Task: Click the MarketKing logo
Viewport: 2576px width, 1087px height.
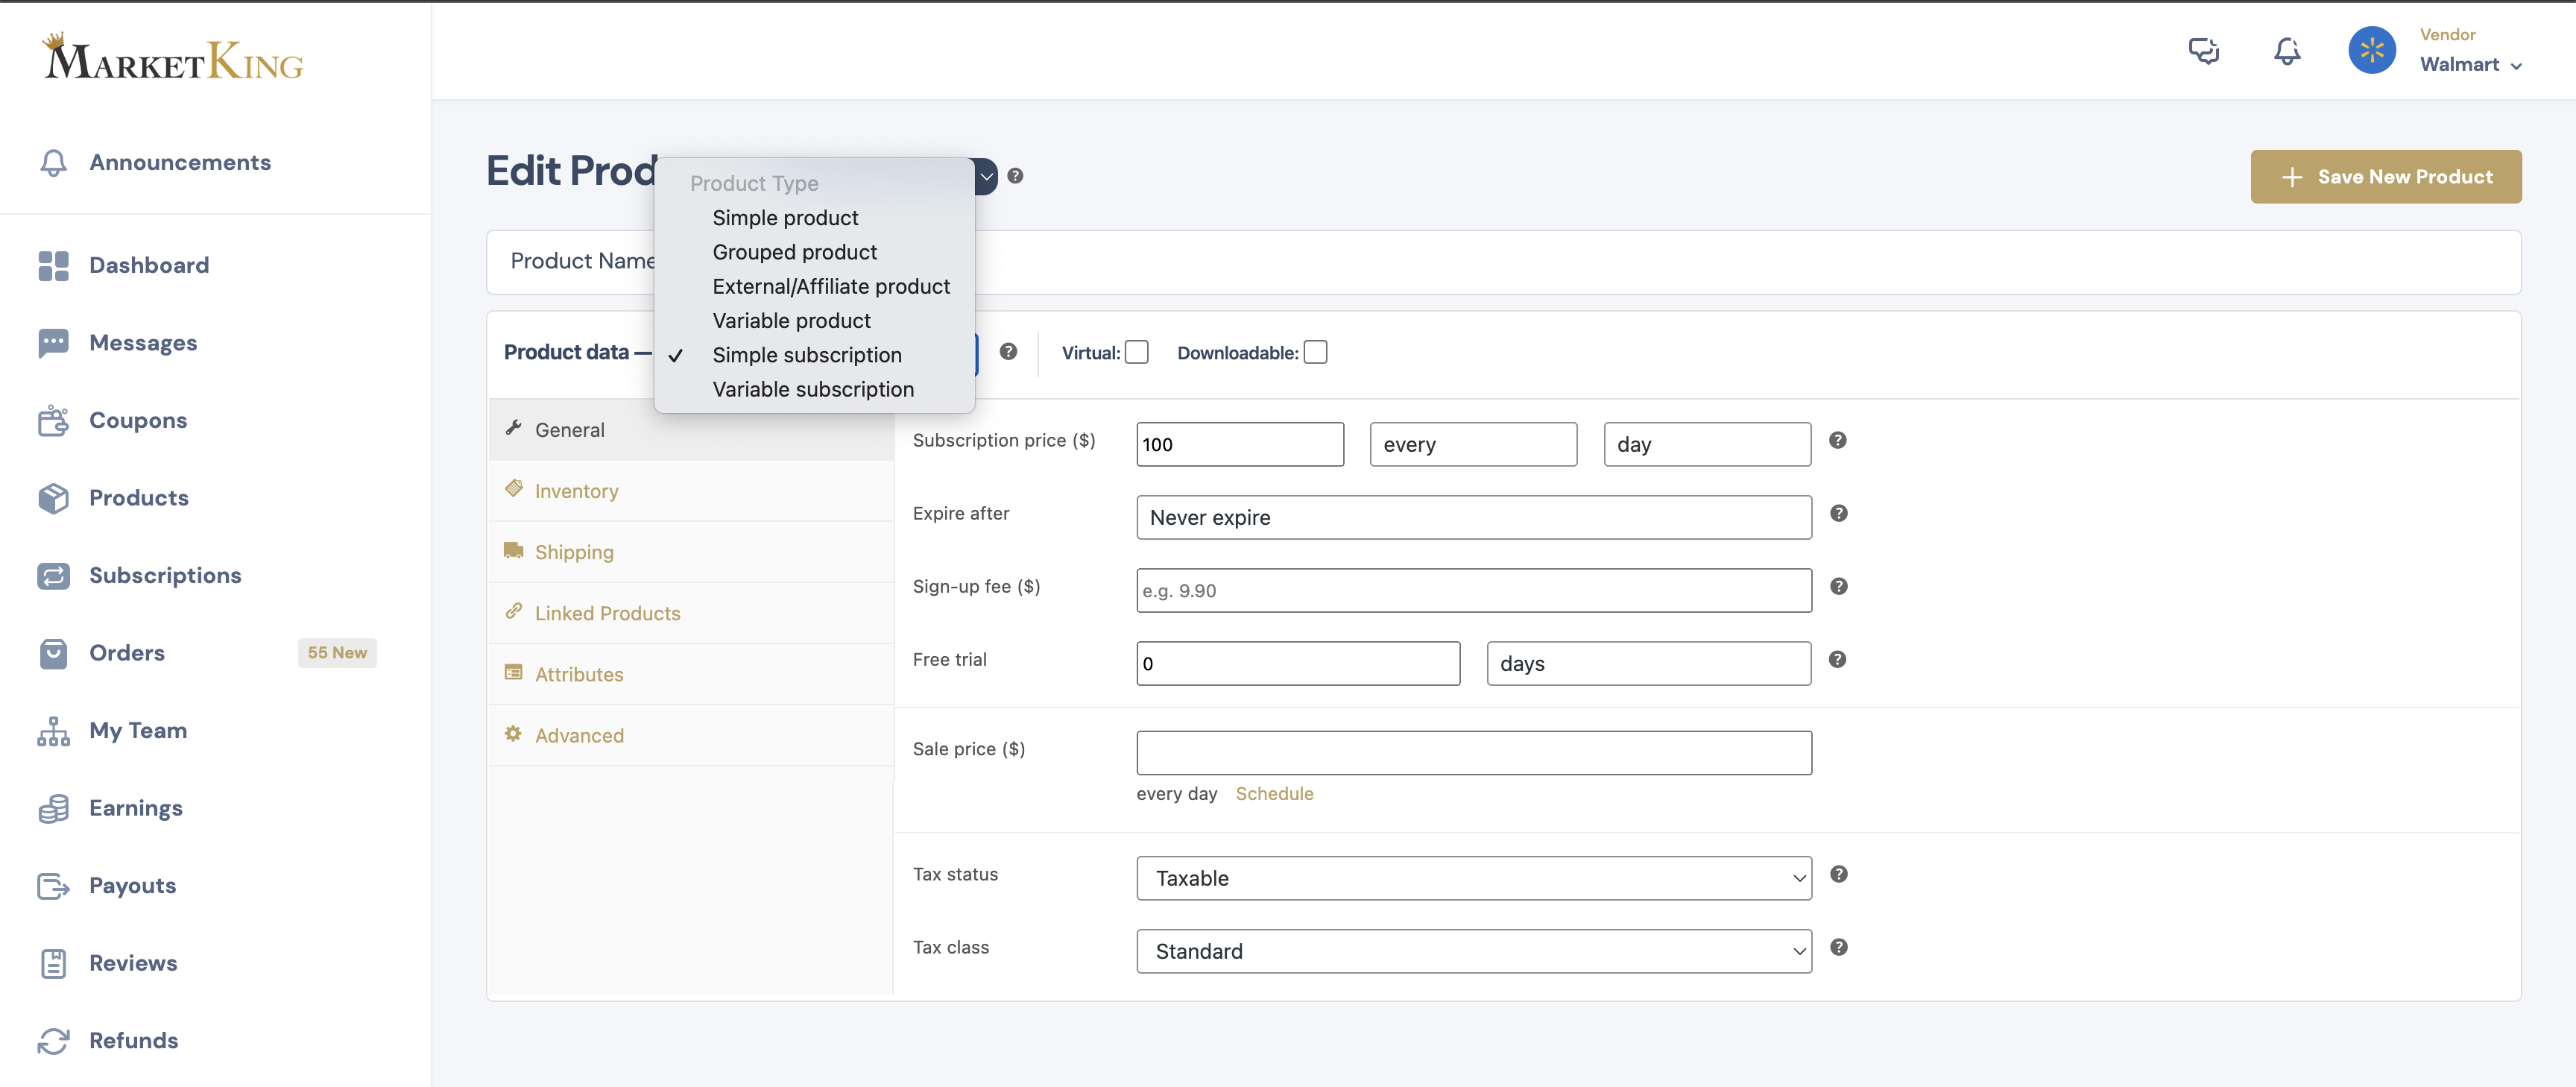Action: (x=172, y=57)
